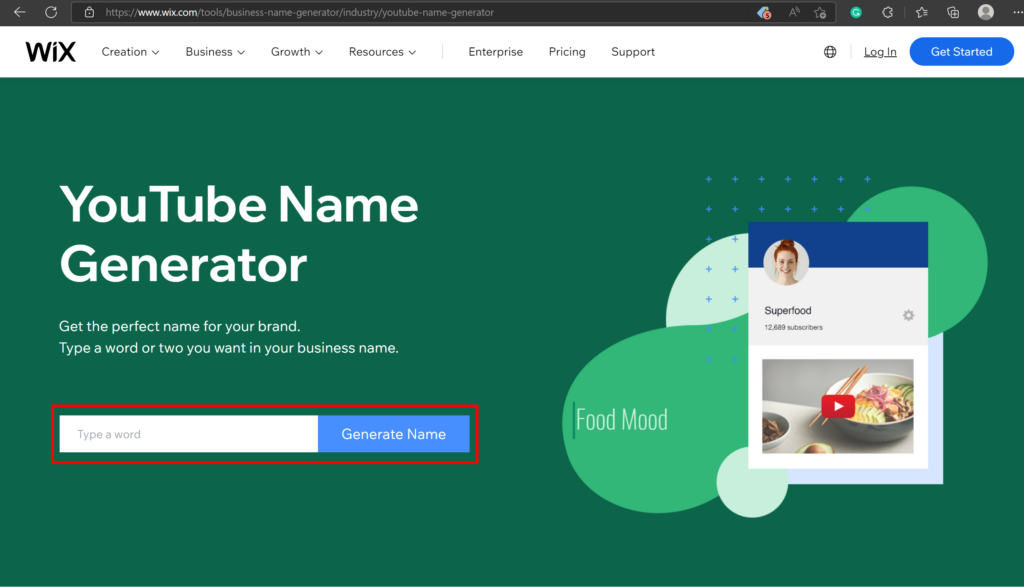Click the gear icon on the Superfood card
This screenshot has width=1024, height=587.
click(x=908, y=315)
